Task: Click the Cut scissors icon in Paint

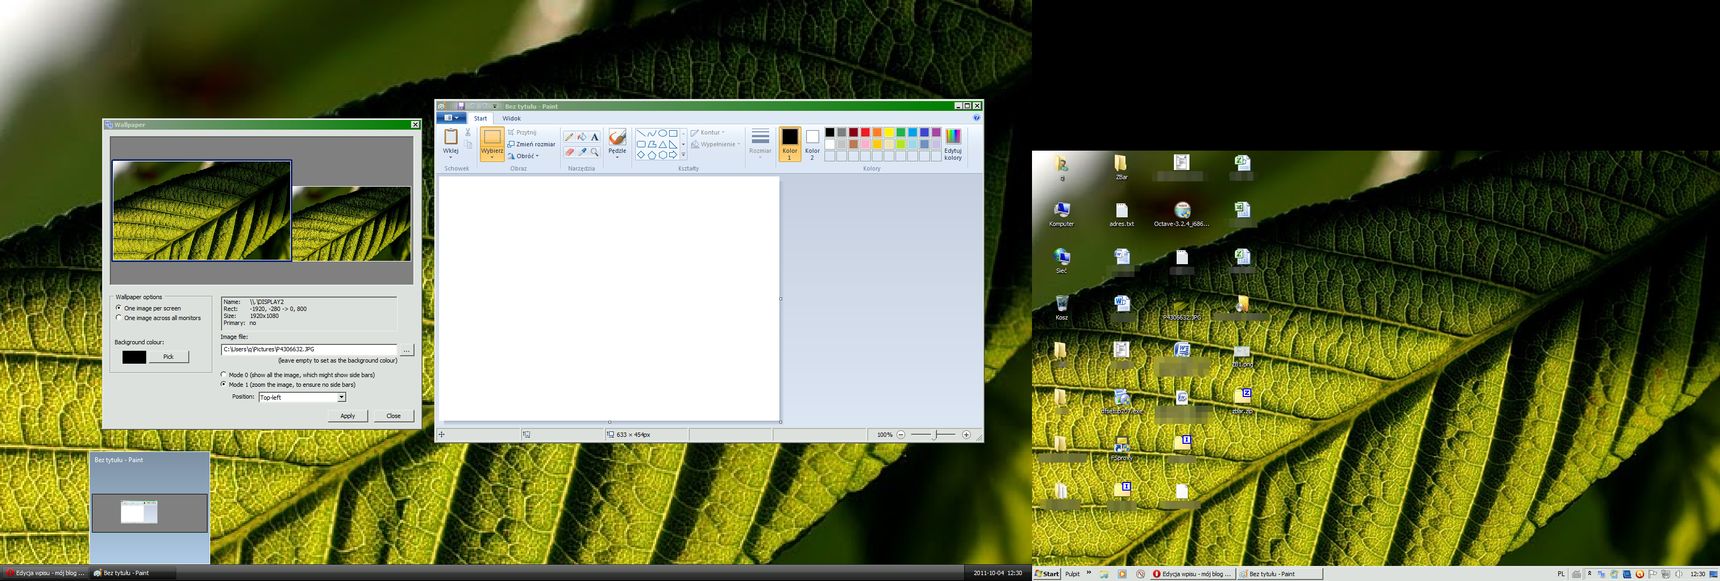Action: [x=468, y=132]
